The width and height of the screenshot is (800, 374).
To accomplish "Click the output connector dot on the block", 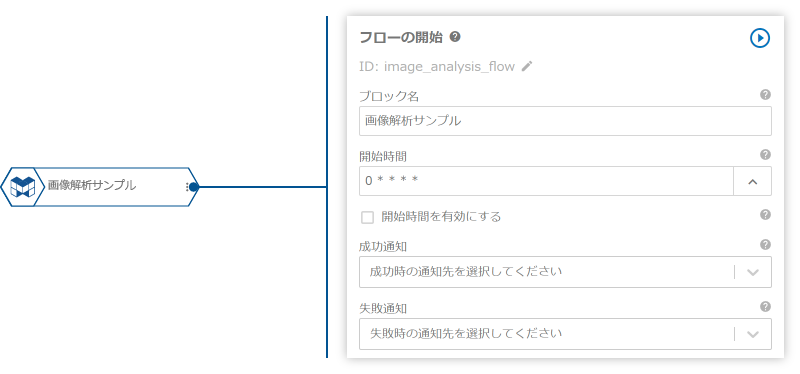I will click(193, 187).
